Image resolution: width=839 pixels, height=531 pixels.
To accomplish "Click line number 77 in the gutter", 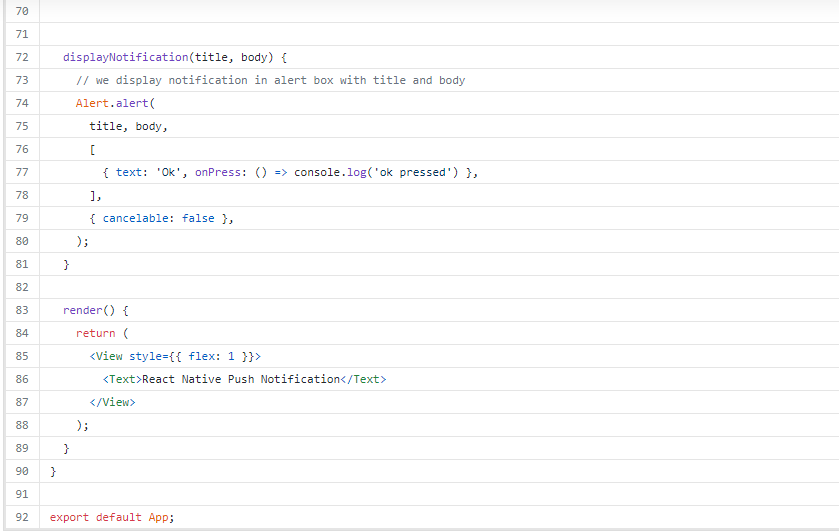I will [x=22, y=172].
